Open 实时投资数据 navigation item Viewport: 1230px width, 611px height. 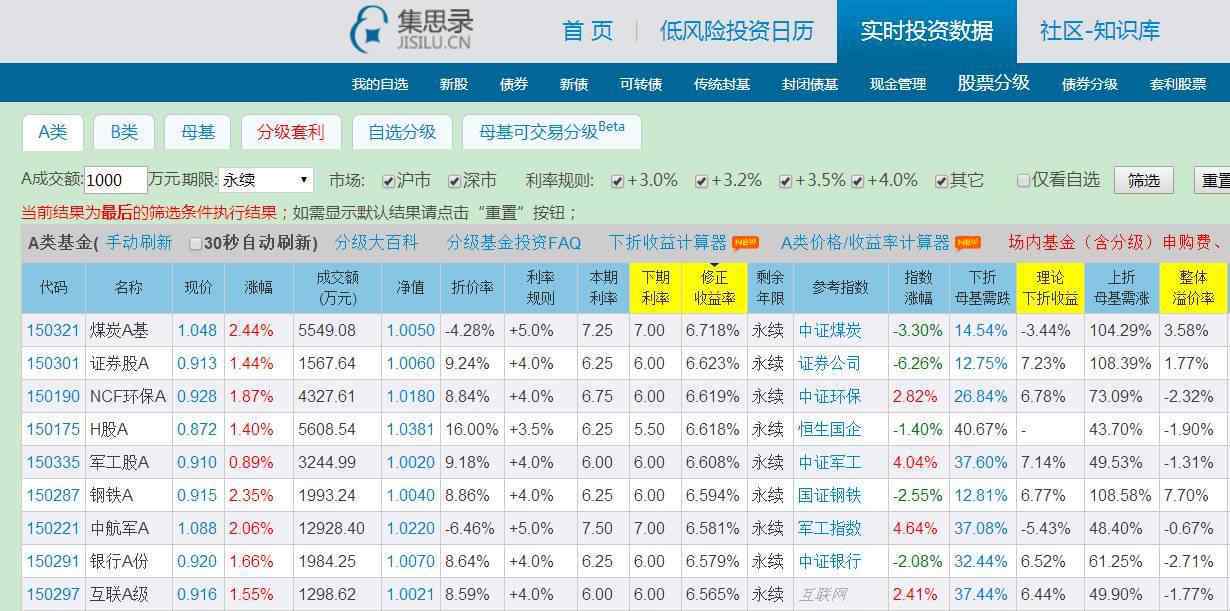click(927, 31)
